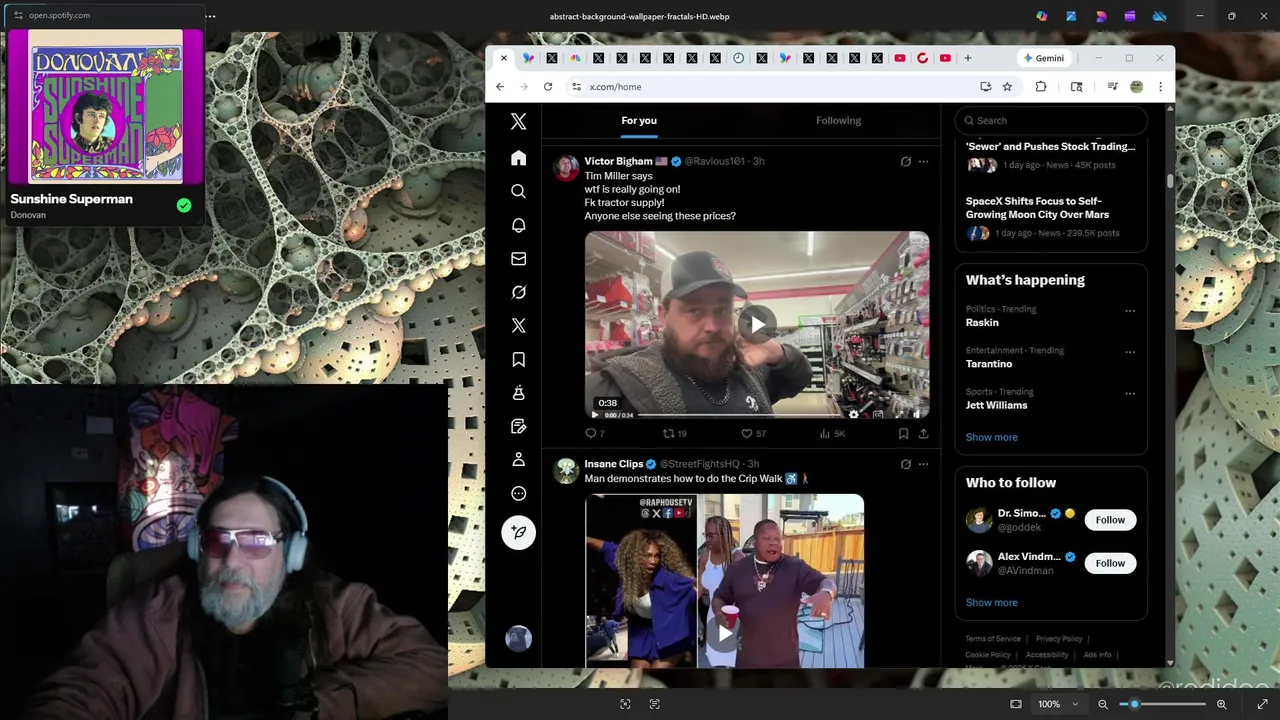
Task: Open Bookmarks icon in X sidebar
Action: tap(518, 359)
